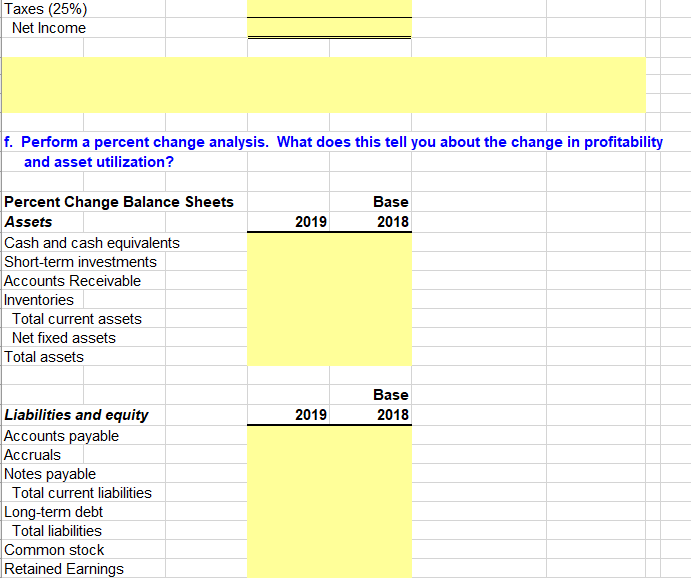This screenshot has width=691, height=578.
Task: Click the 2018 header in the Assets section
Action: 393,222
